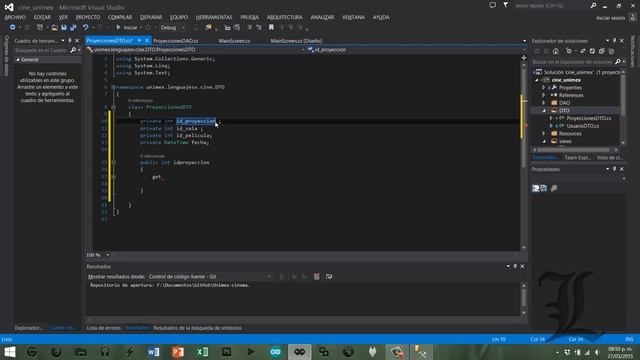Expand the DAO folder
Image resolution: width=640 pixels, height=360 pixels.
tap(544, 103)
